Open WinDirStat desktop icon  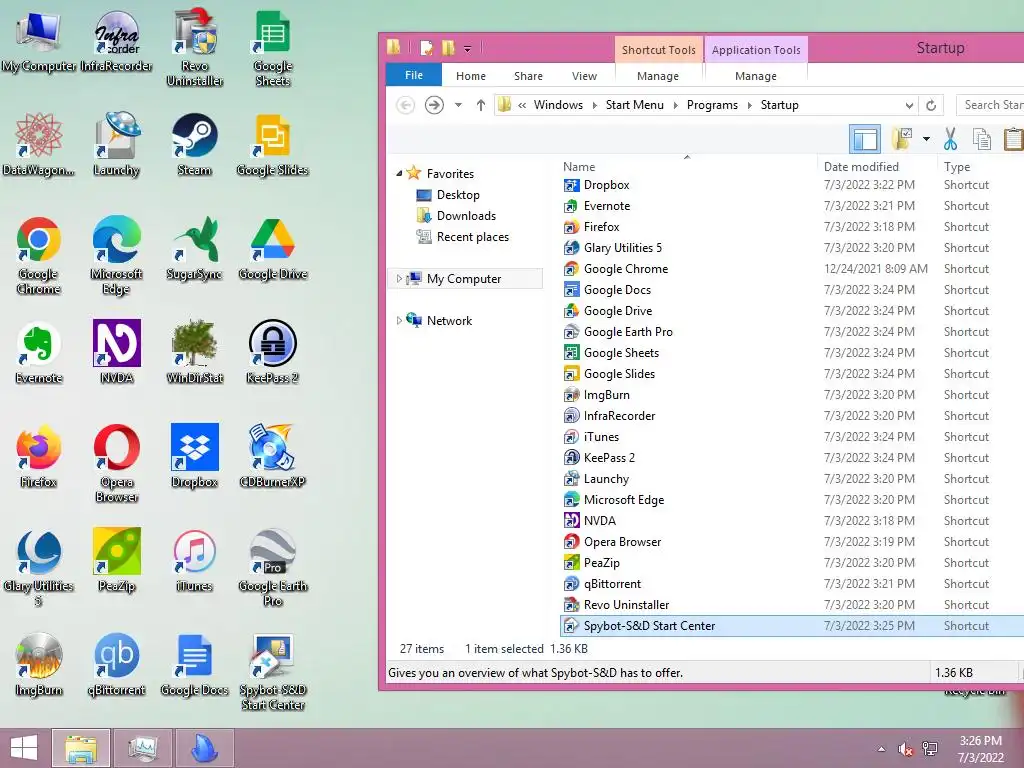coord(195,353)
